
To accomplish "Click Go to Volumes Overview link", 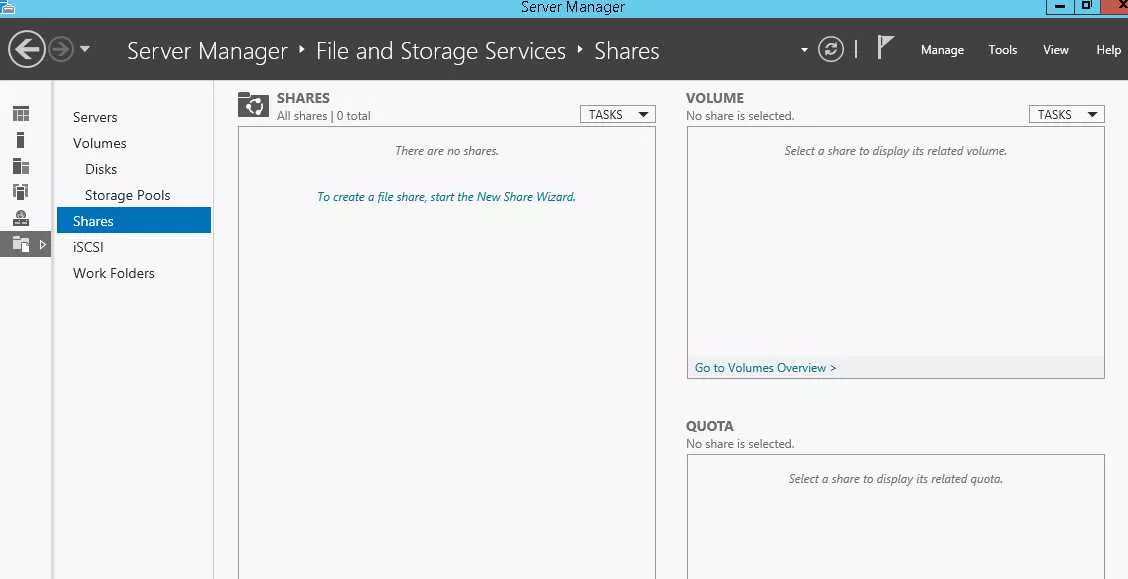I will pyautogui.click(x=765, y=368).
